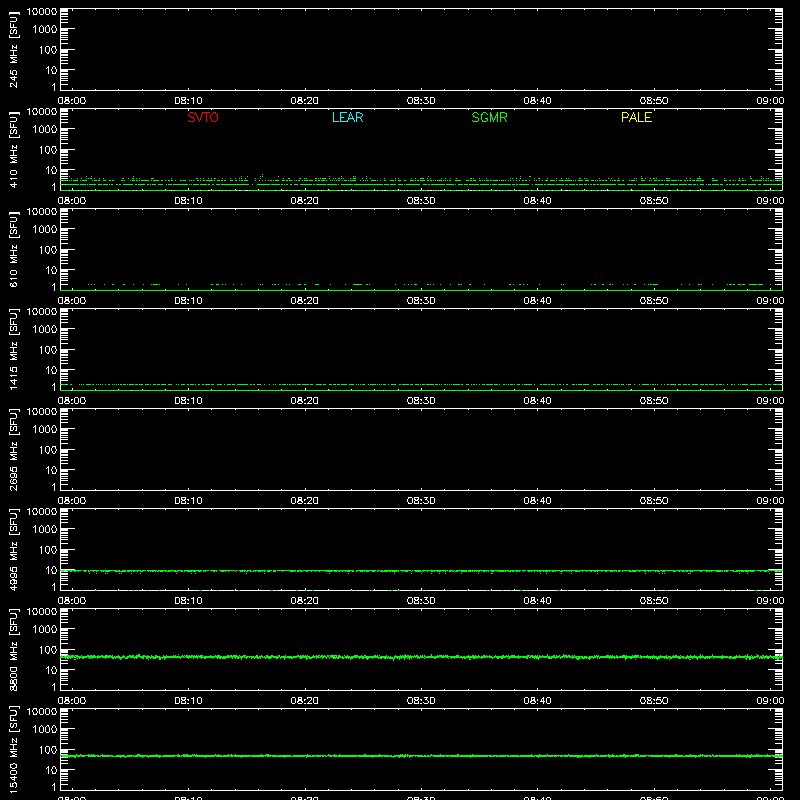Select the 4995 MHz [SFU] axis title
The image size is (800, 800).
13,549
